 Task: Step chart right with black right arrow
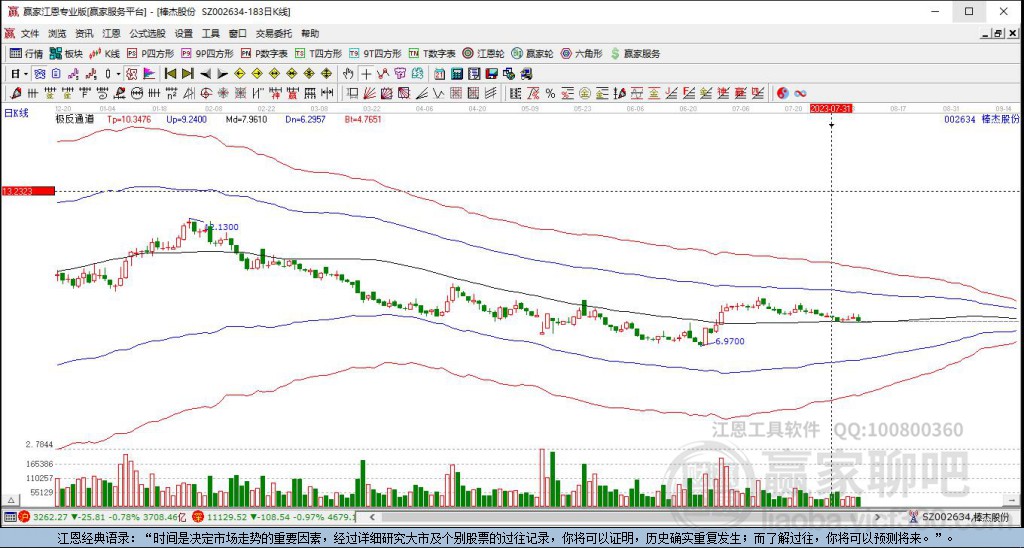222,74
